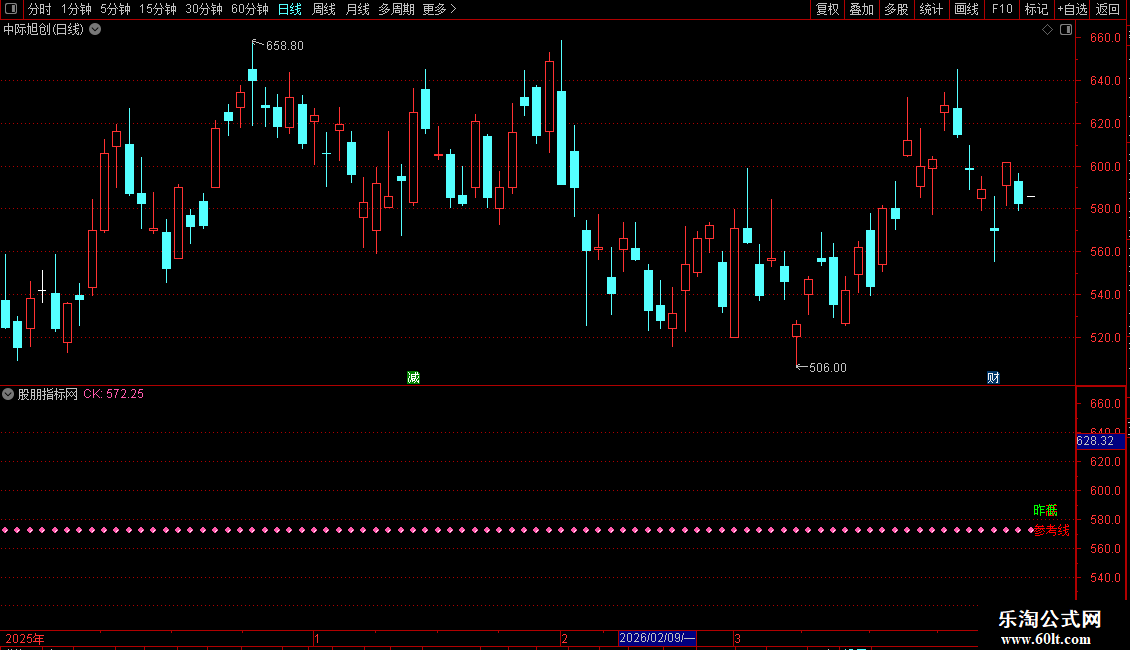The height and width of the screenshot is (650, 1130).
Task: Click month marker 1 on time axis
Action: click(316, 638)
